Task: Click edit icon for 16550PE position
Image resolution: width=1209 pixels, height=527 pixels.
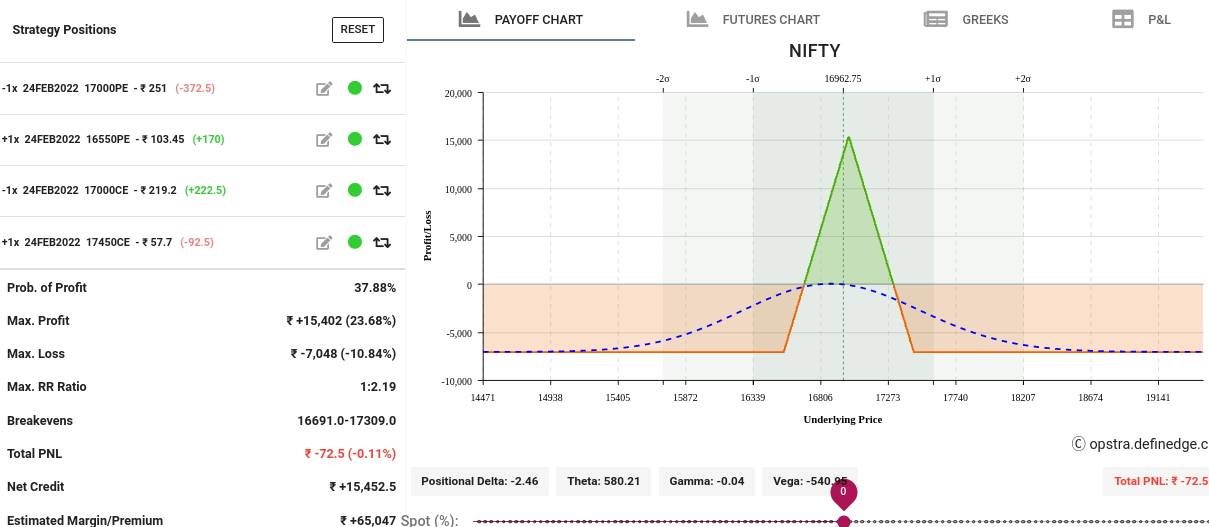Action: pyautogui.click(x=324, y=140)
